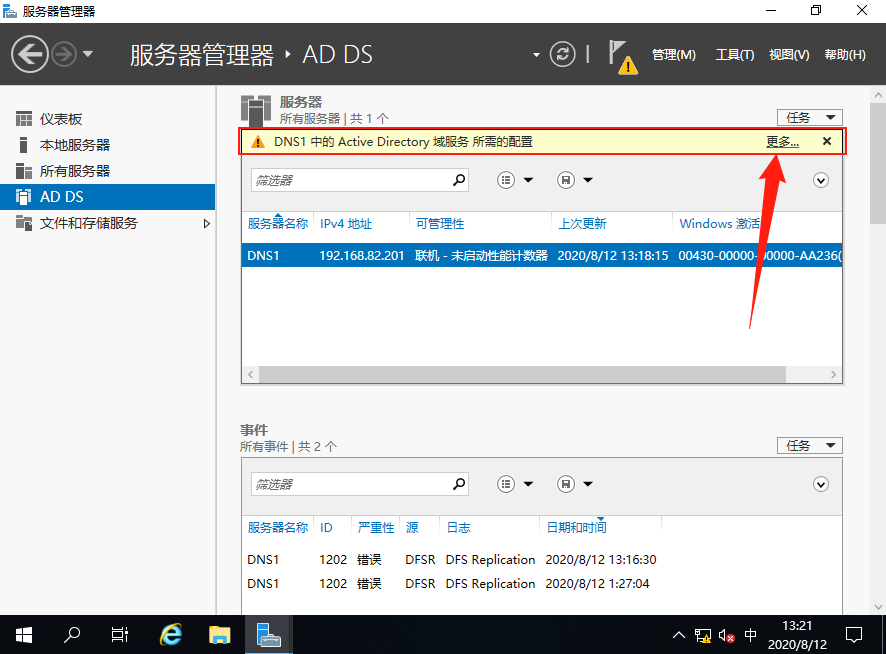Sort events by 严重性 column
886x654 pixels.
(376, 528)
